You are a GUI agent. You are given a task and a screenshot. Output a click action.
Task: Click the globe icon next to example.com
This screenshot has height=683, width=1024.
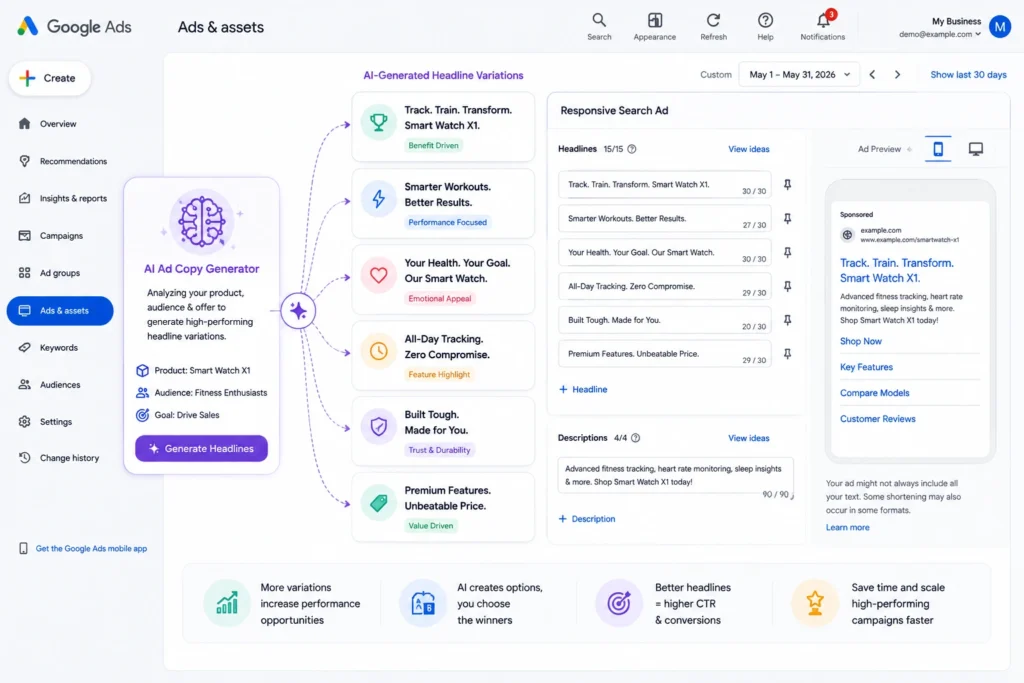coord(847,235)
